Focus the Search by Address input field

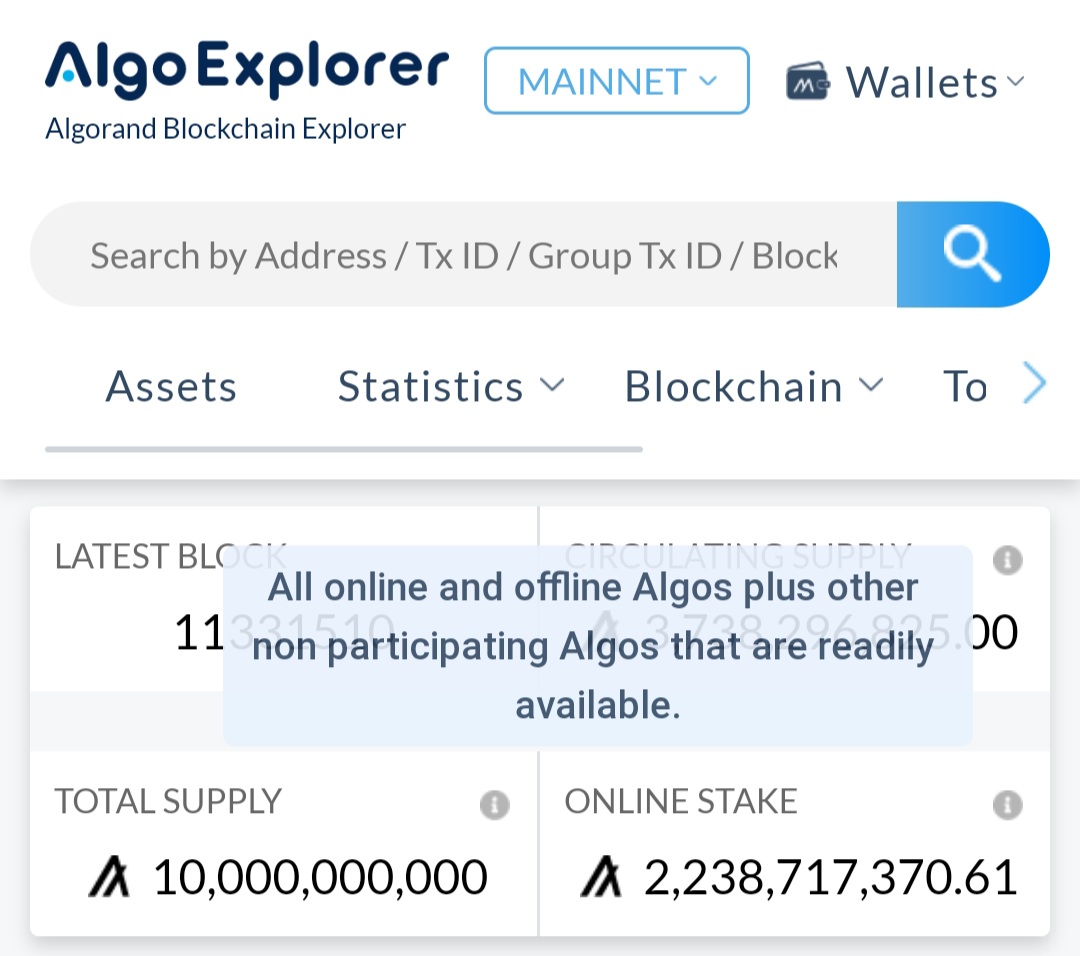click(x=464, y=255)
